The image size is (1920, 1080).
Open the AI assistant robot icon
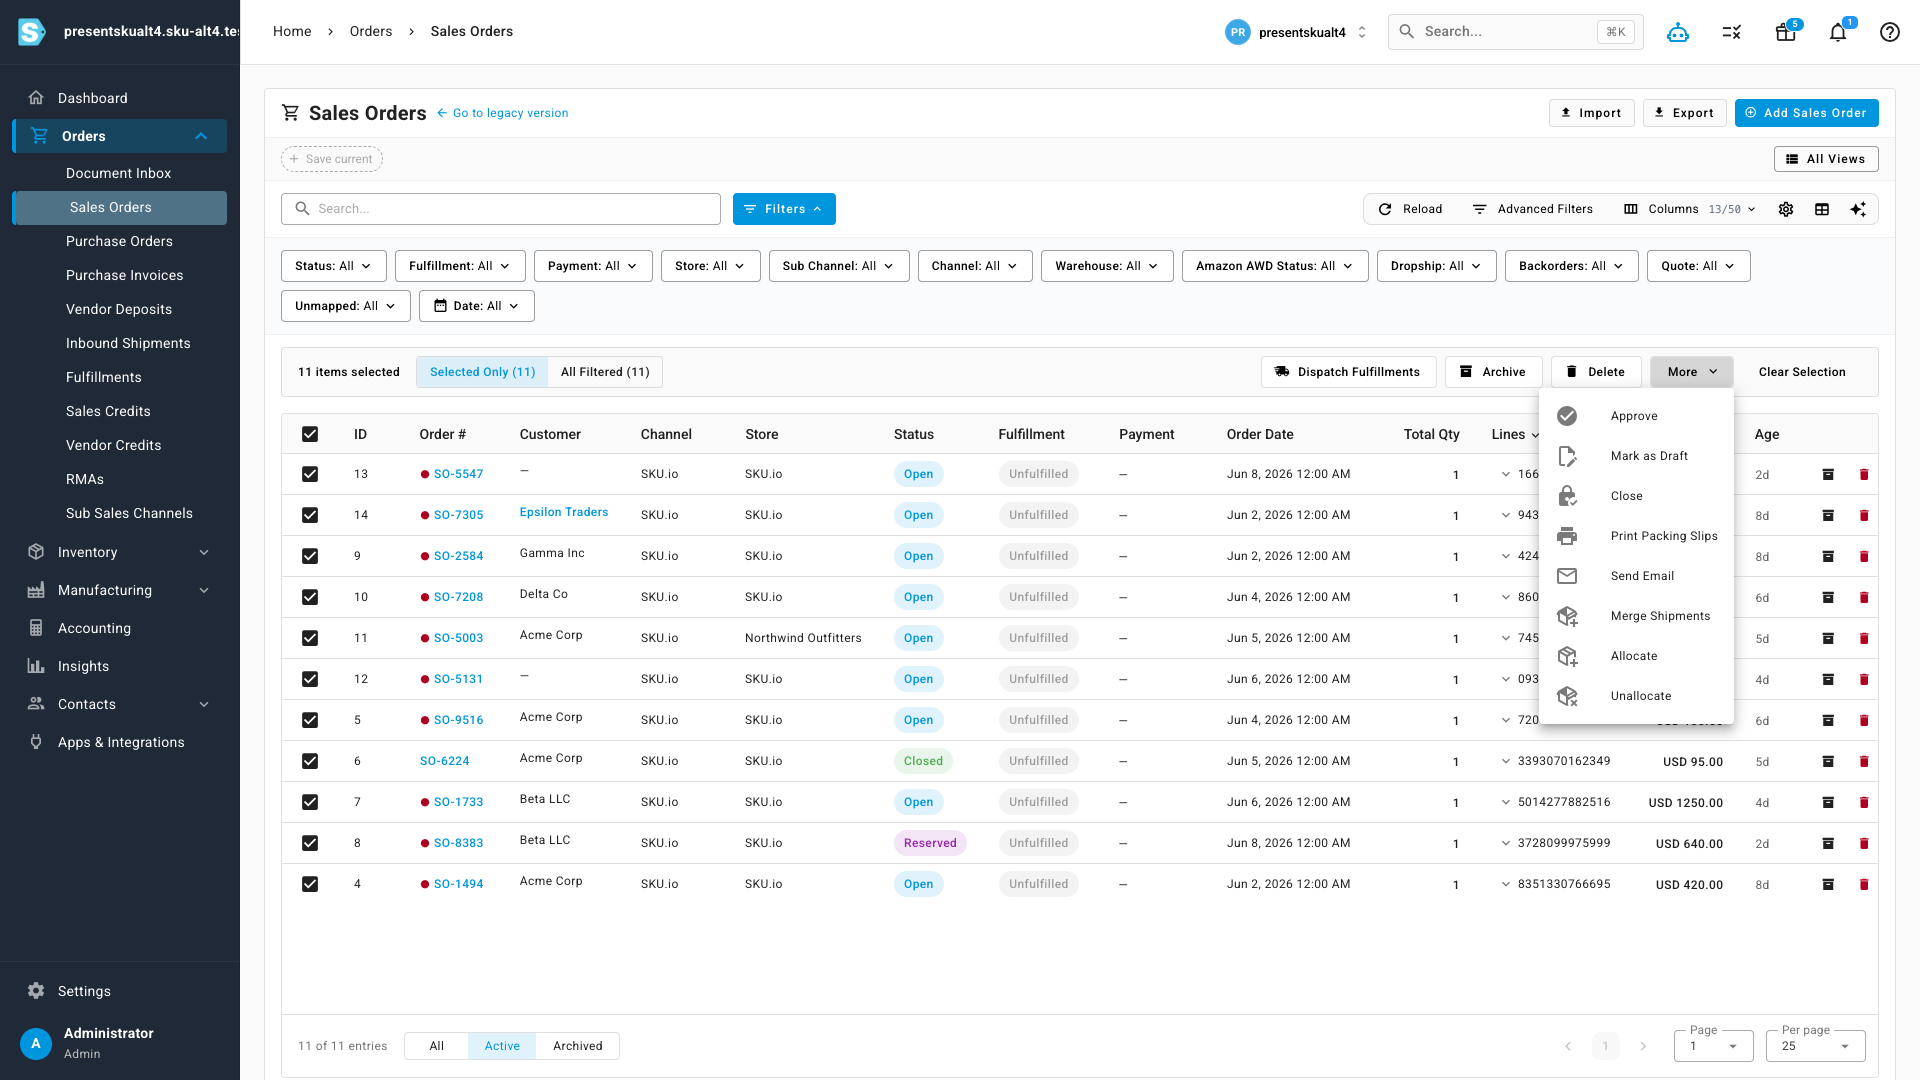pyautogui.click(x=1678, y=32)
